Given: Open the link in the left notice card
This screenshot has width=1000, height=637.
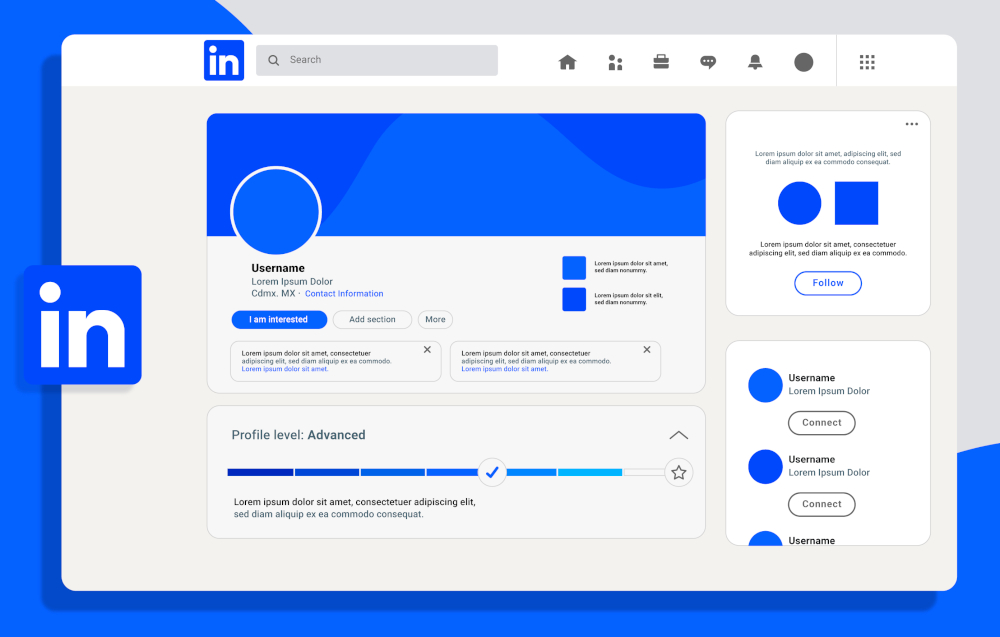Looking at the screenshot, I should pyautogui.click(x=284, y=369).
